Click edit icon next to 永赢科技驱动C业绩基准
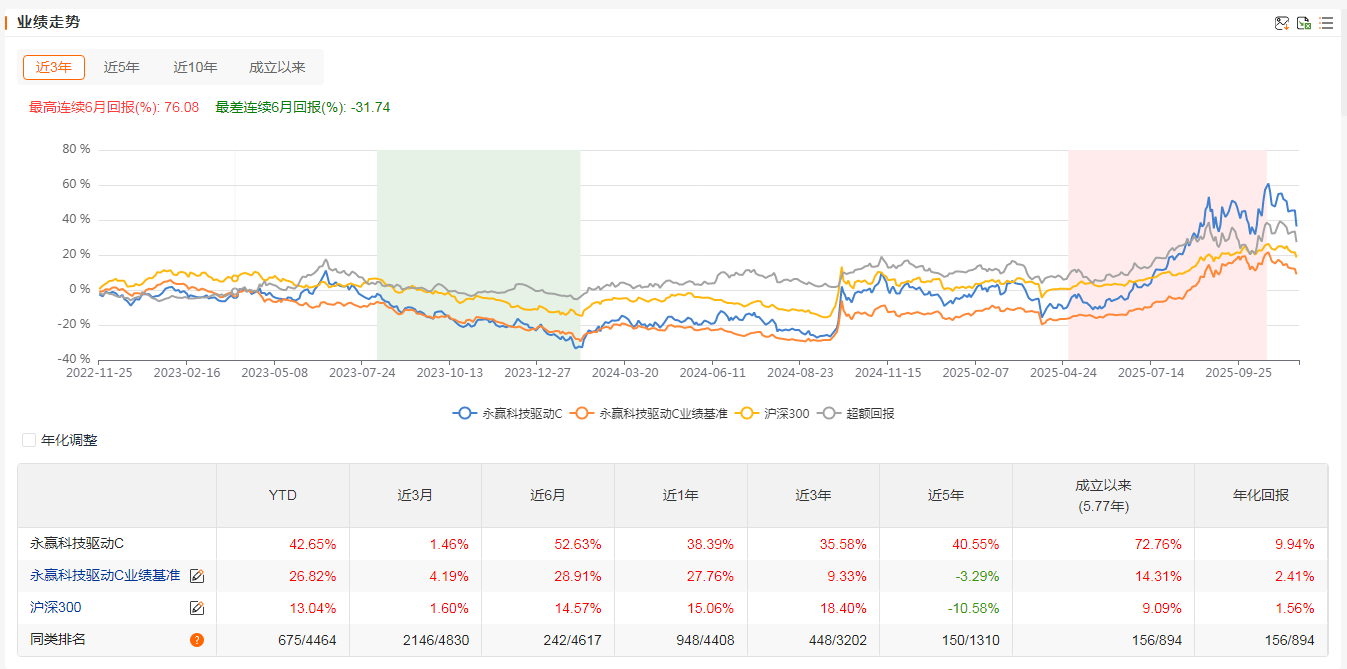 pyautogui.click(x=197, y=576)
